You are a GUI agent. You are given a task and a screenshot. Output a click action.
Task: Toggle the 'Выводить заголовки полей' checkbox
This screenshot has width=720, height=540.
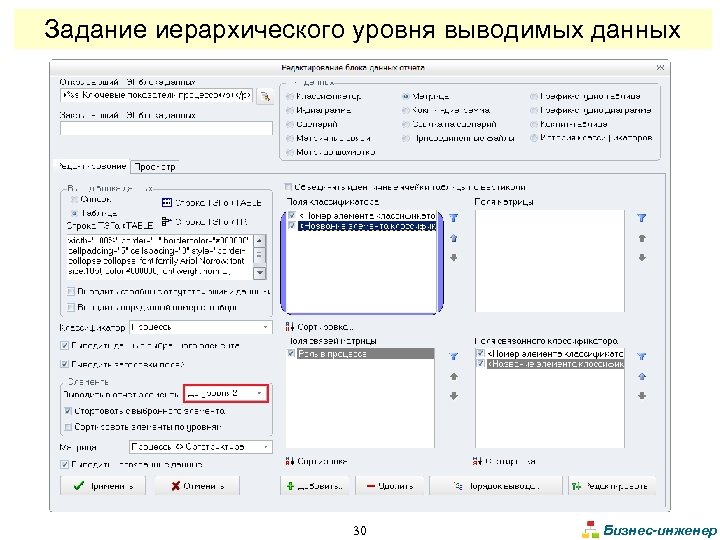click(64, 364)
